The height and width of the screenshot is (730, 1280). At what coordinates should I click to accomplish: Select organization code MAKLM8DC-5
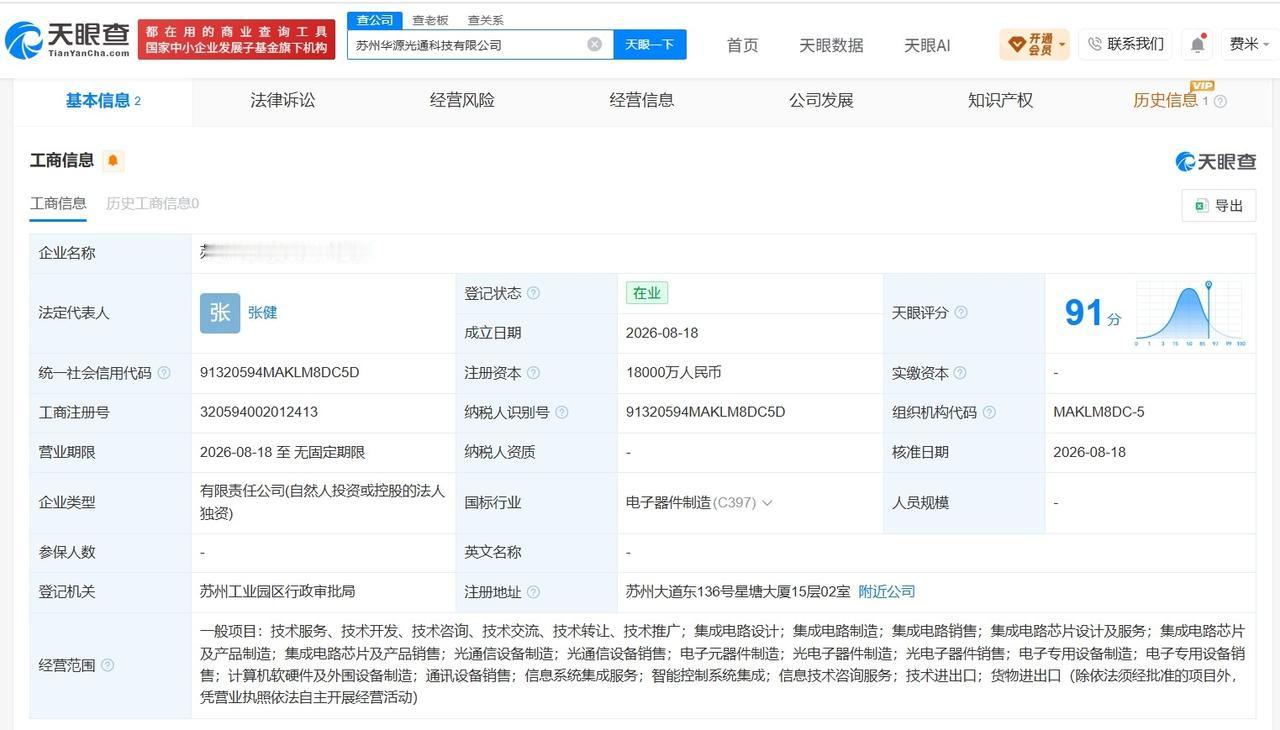(x=1099, y=412)
